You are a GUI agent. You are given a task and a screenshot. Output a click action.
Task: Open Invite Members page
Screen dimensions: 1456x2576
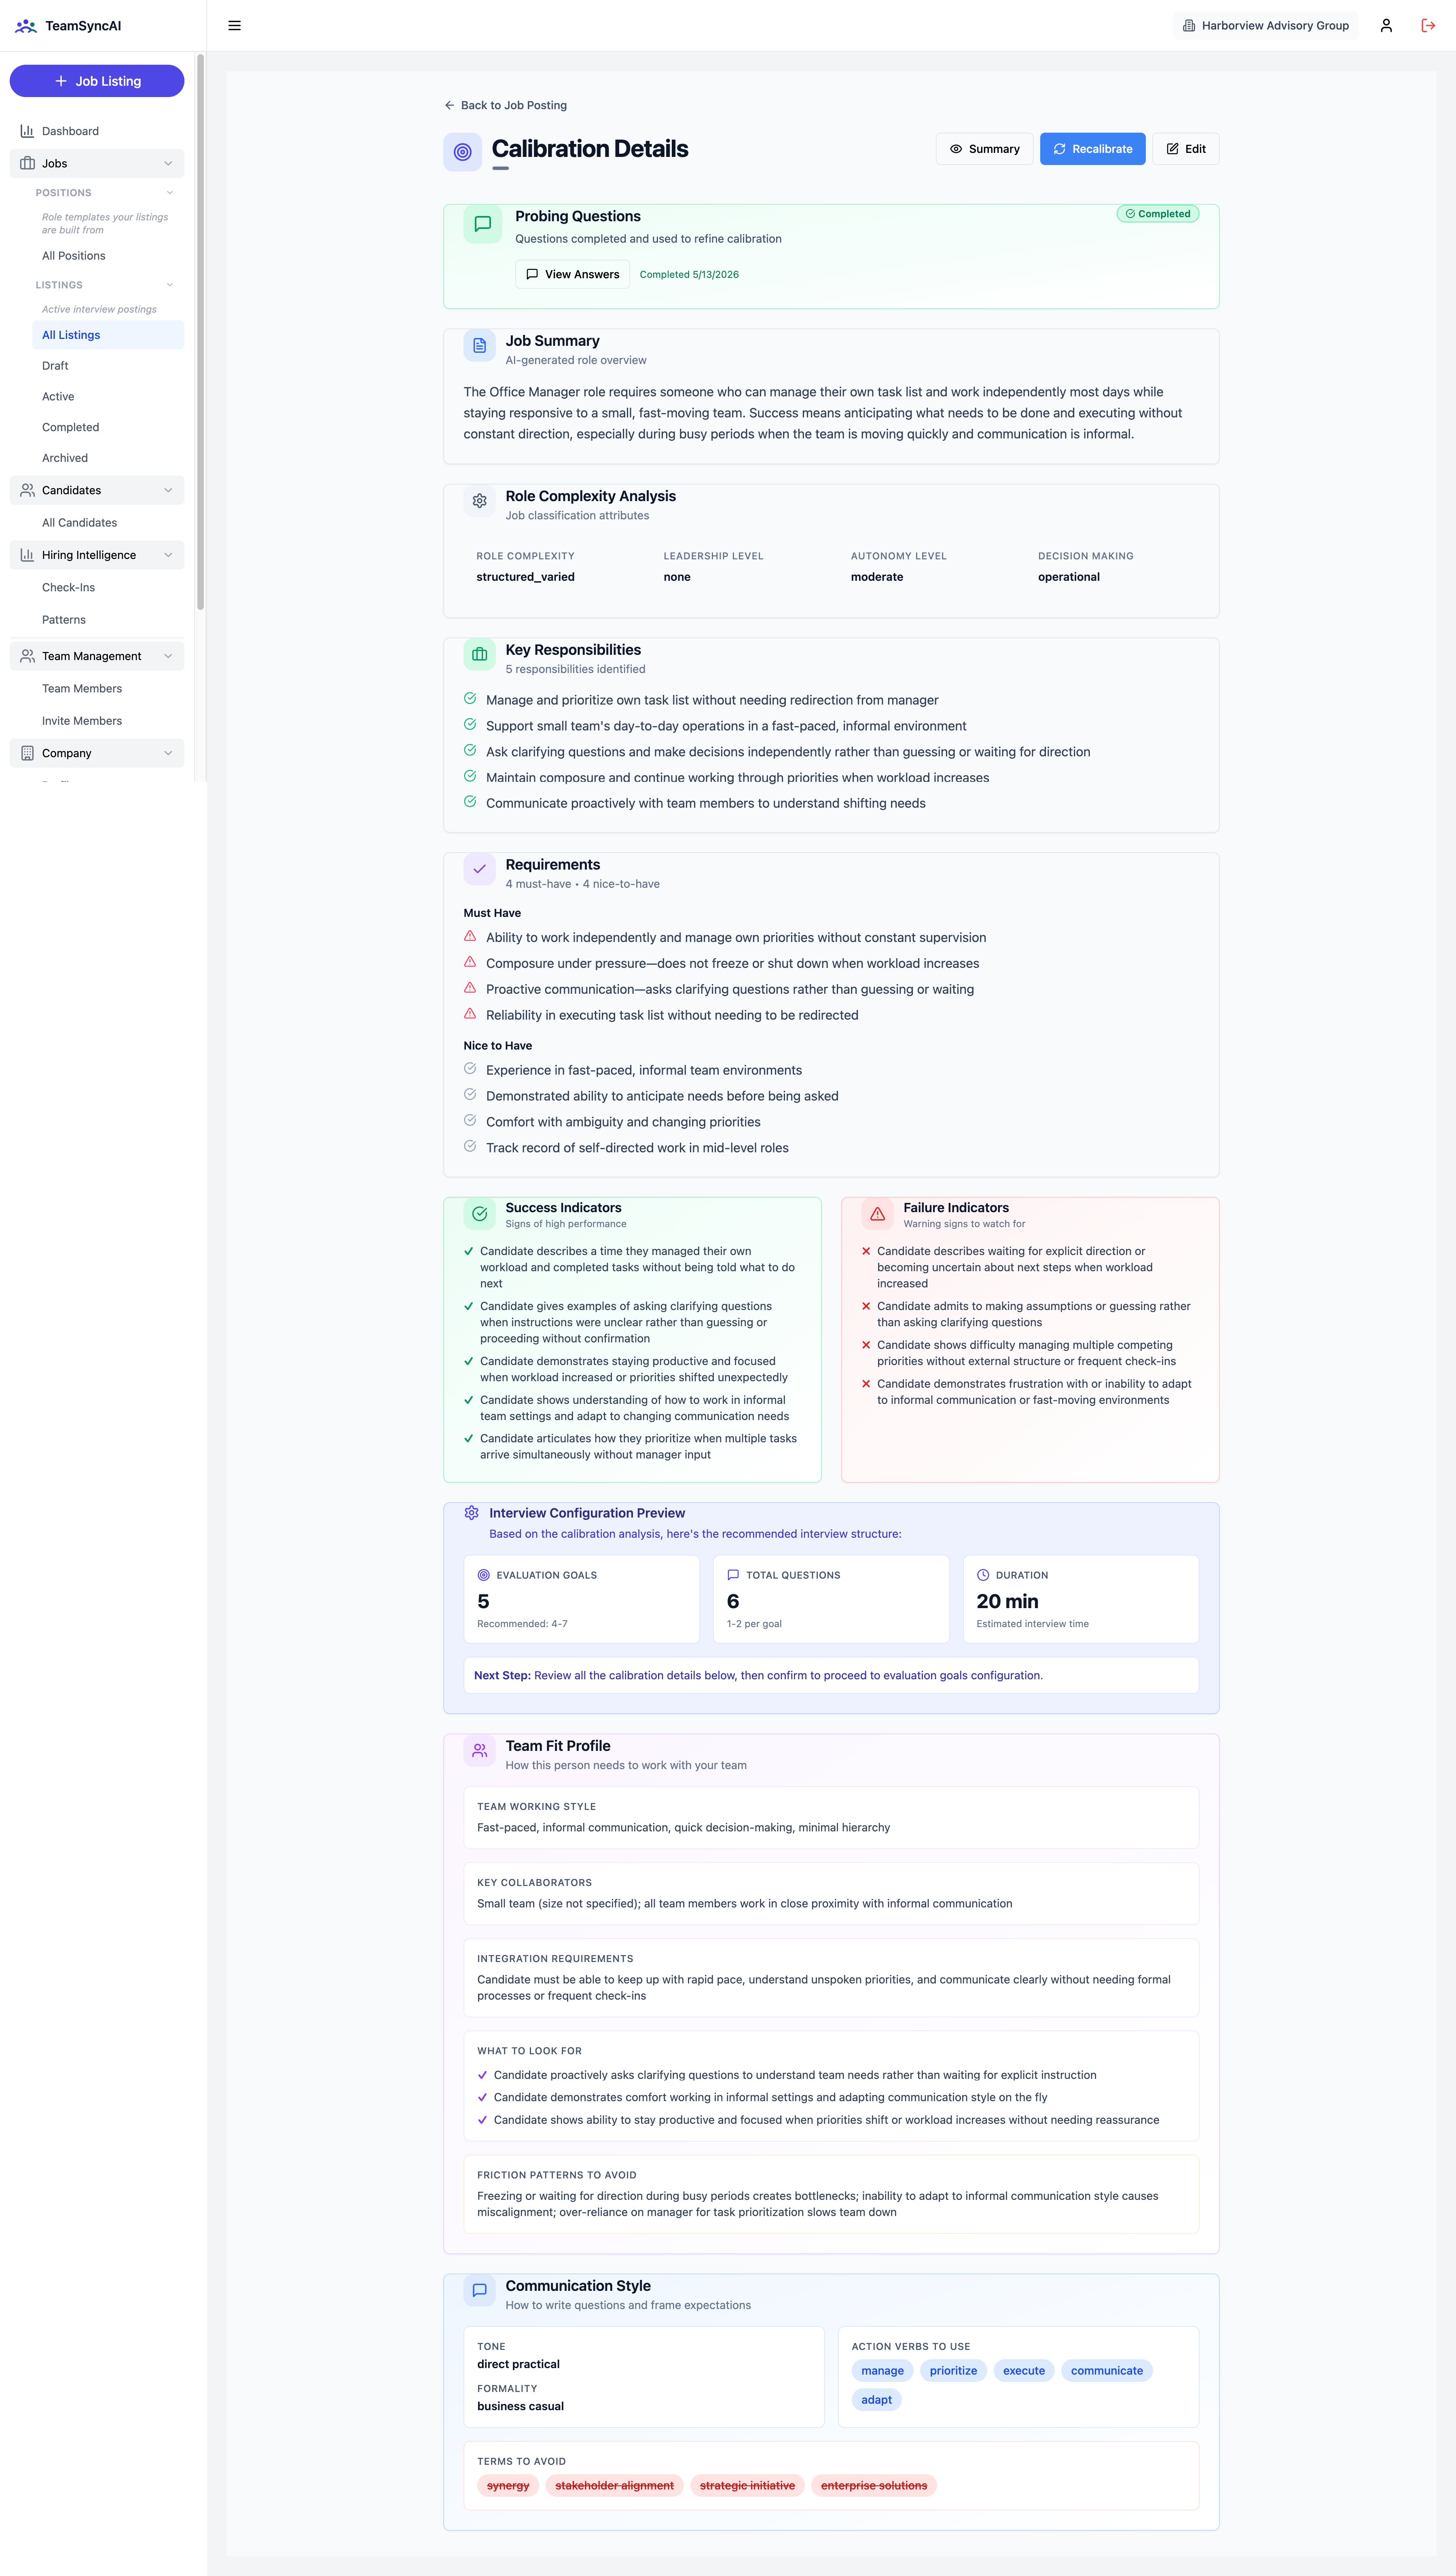point(108,721)
